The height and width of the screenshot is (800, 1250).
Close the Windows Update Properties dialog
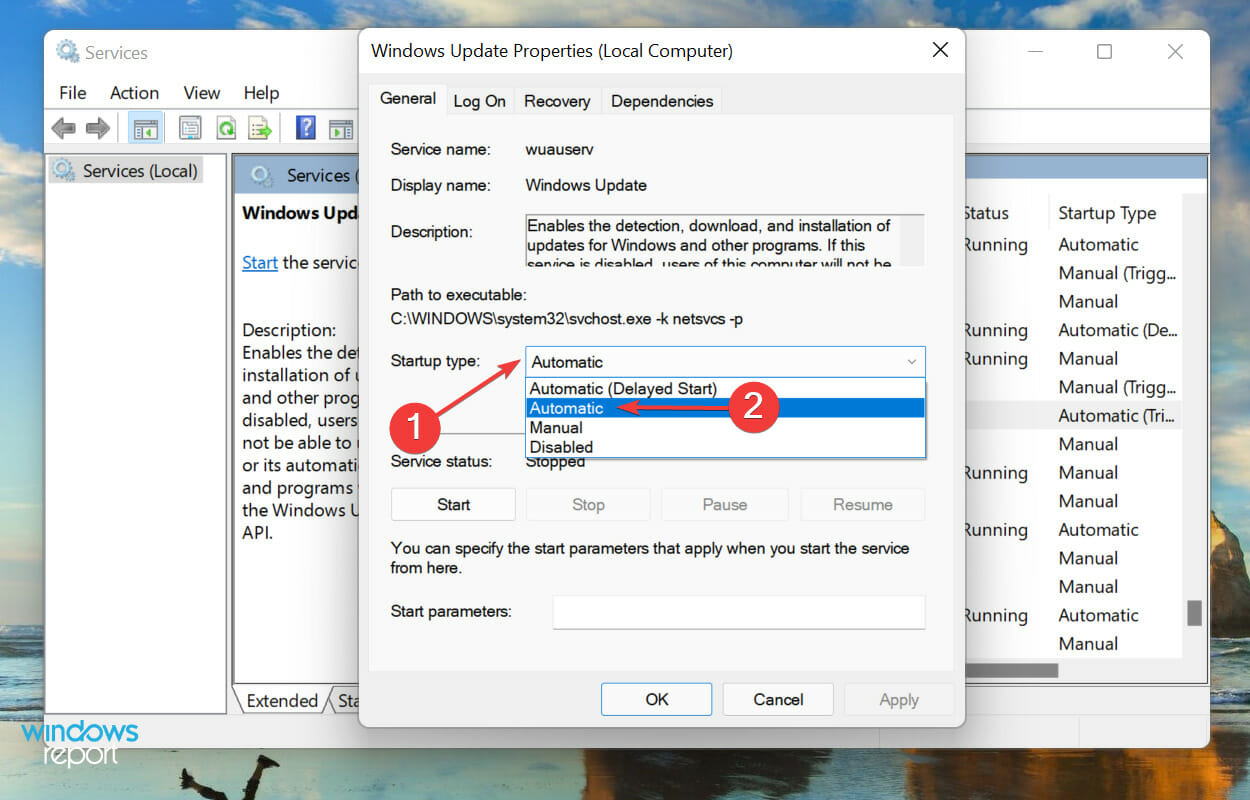click(940, 50)
